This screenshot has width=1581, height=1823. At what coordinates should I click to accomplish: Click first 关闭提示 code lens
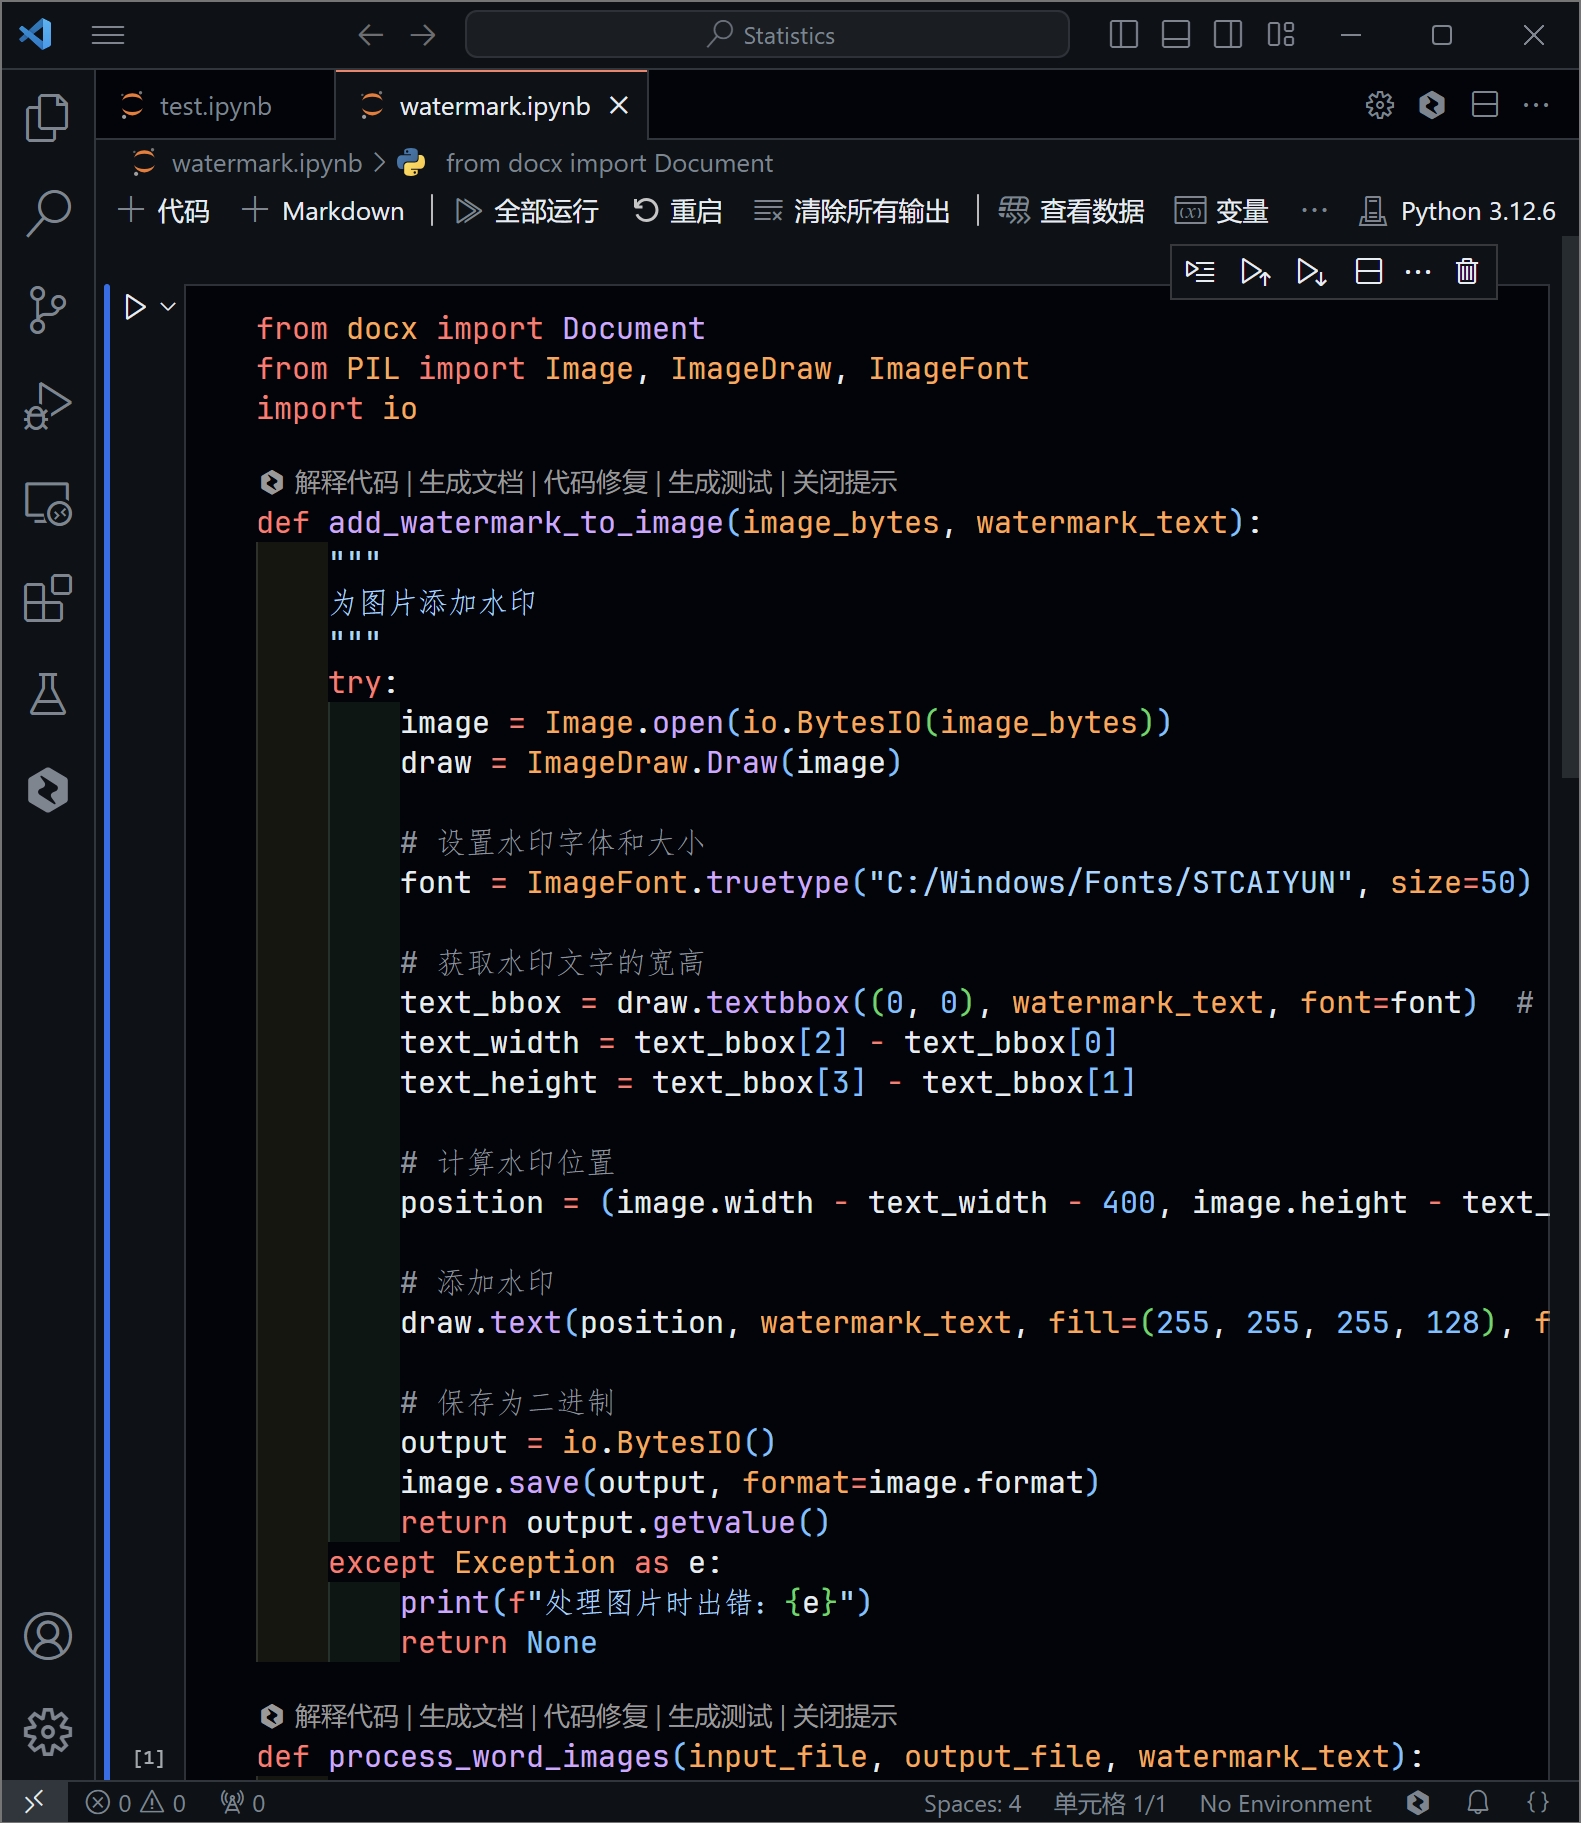845,482
